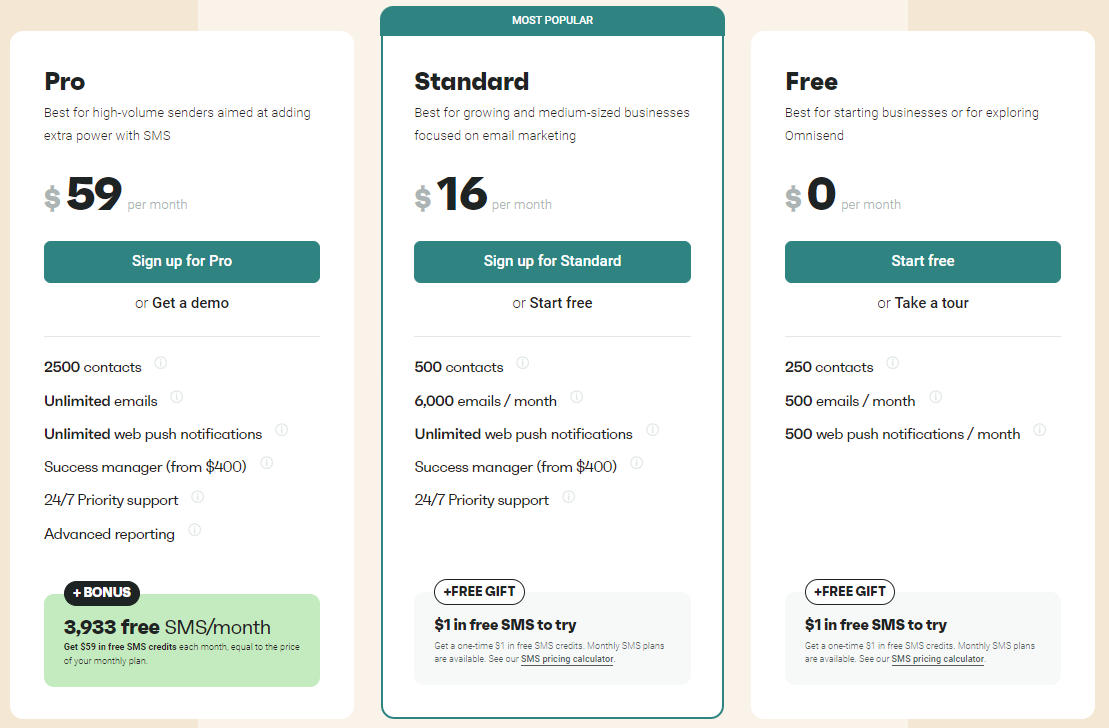Screen dimensions: 1109x728
Task: Open info icon for Standard Success manager
Action: click(636, 463)
